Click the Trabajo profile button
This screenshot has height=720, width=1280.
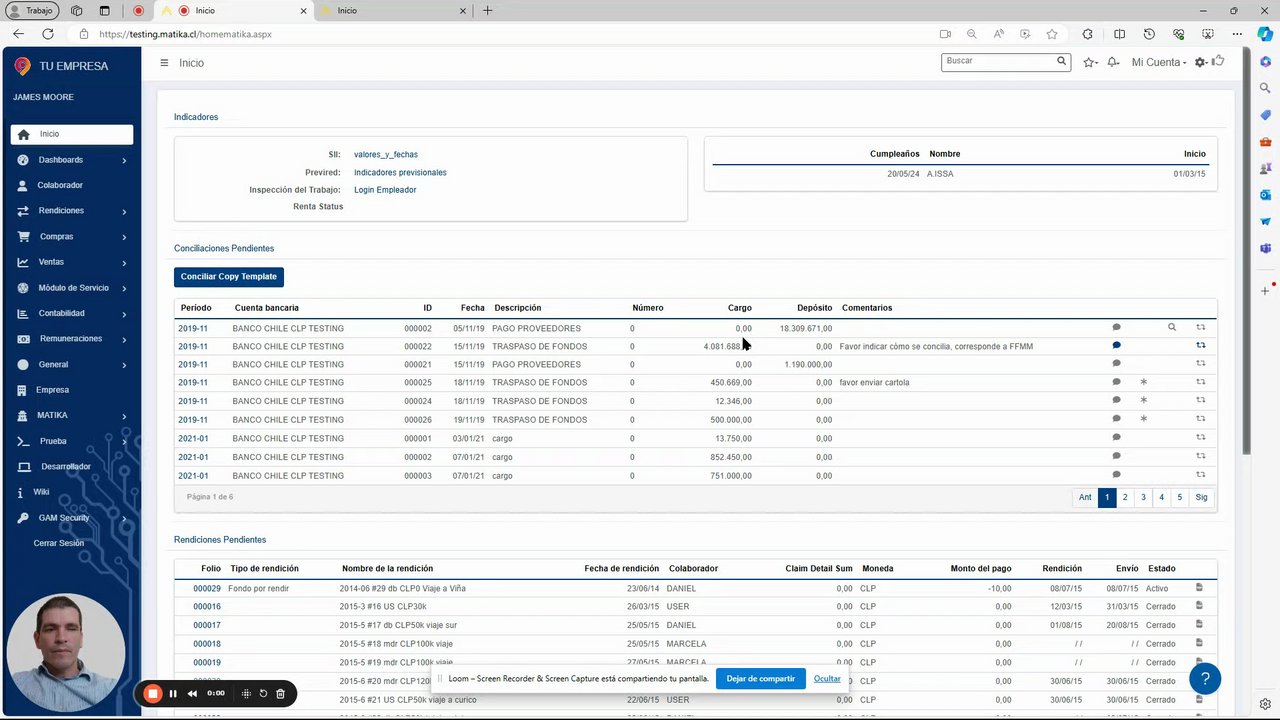[32, 11]
